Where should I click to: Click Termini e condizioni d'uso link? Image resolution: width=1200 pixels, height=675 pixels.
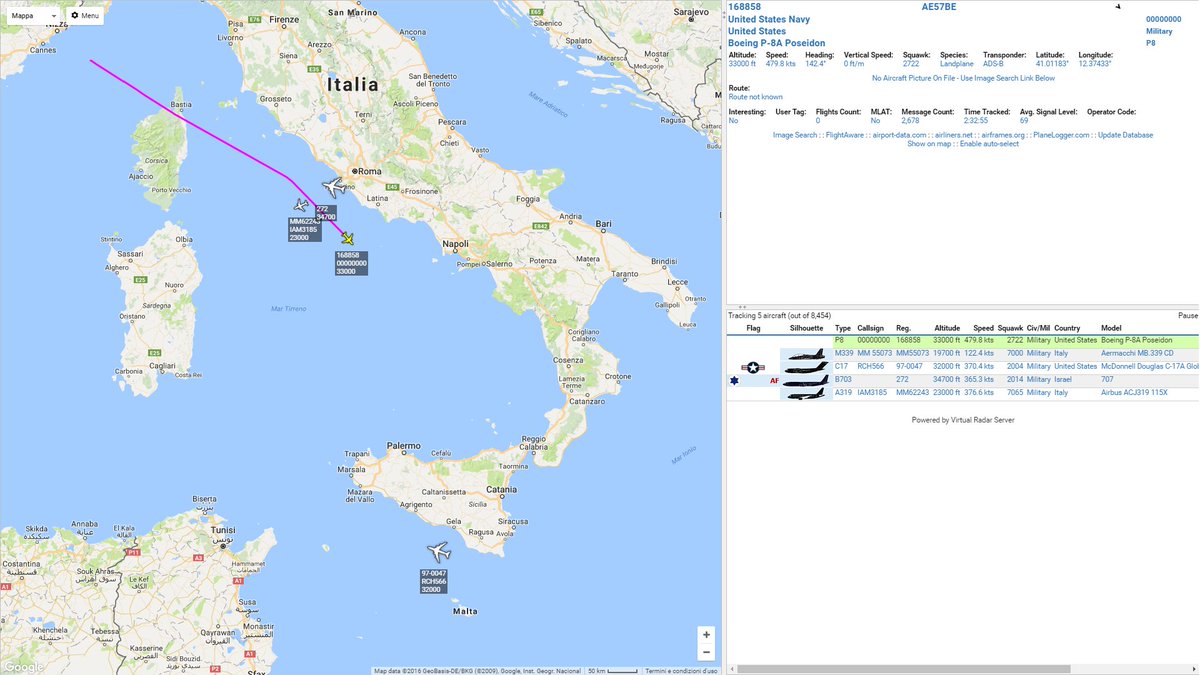681,670
